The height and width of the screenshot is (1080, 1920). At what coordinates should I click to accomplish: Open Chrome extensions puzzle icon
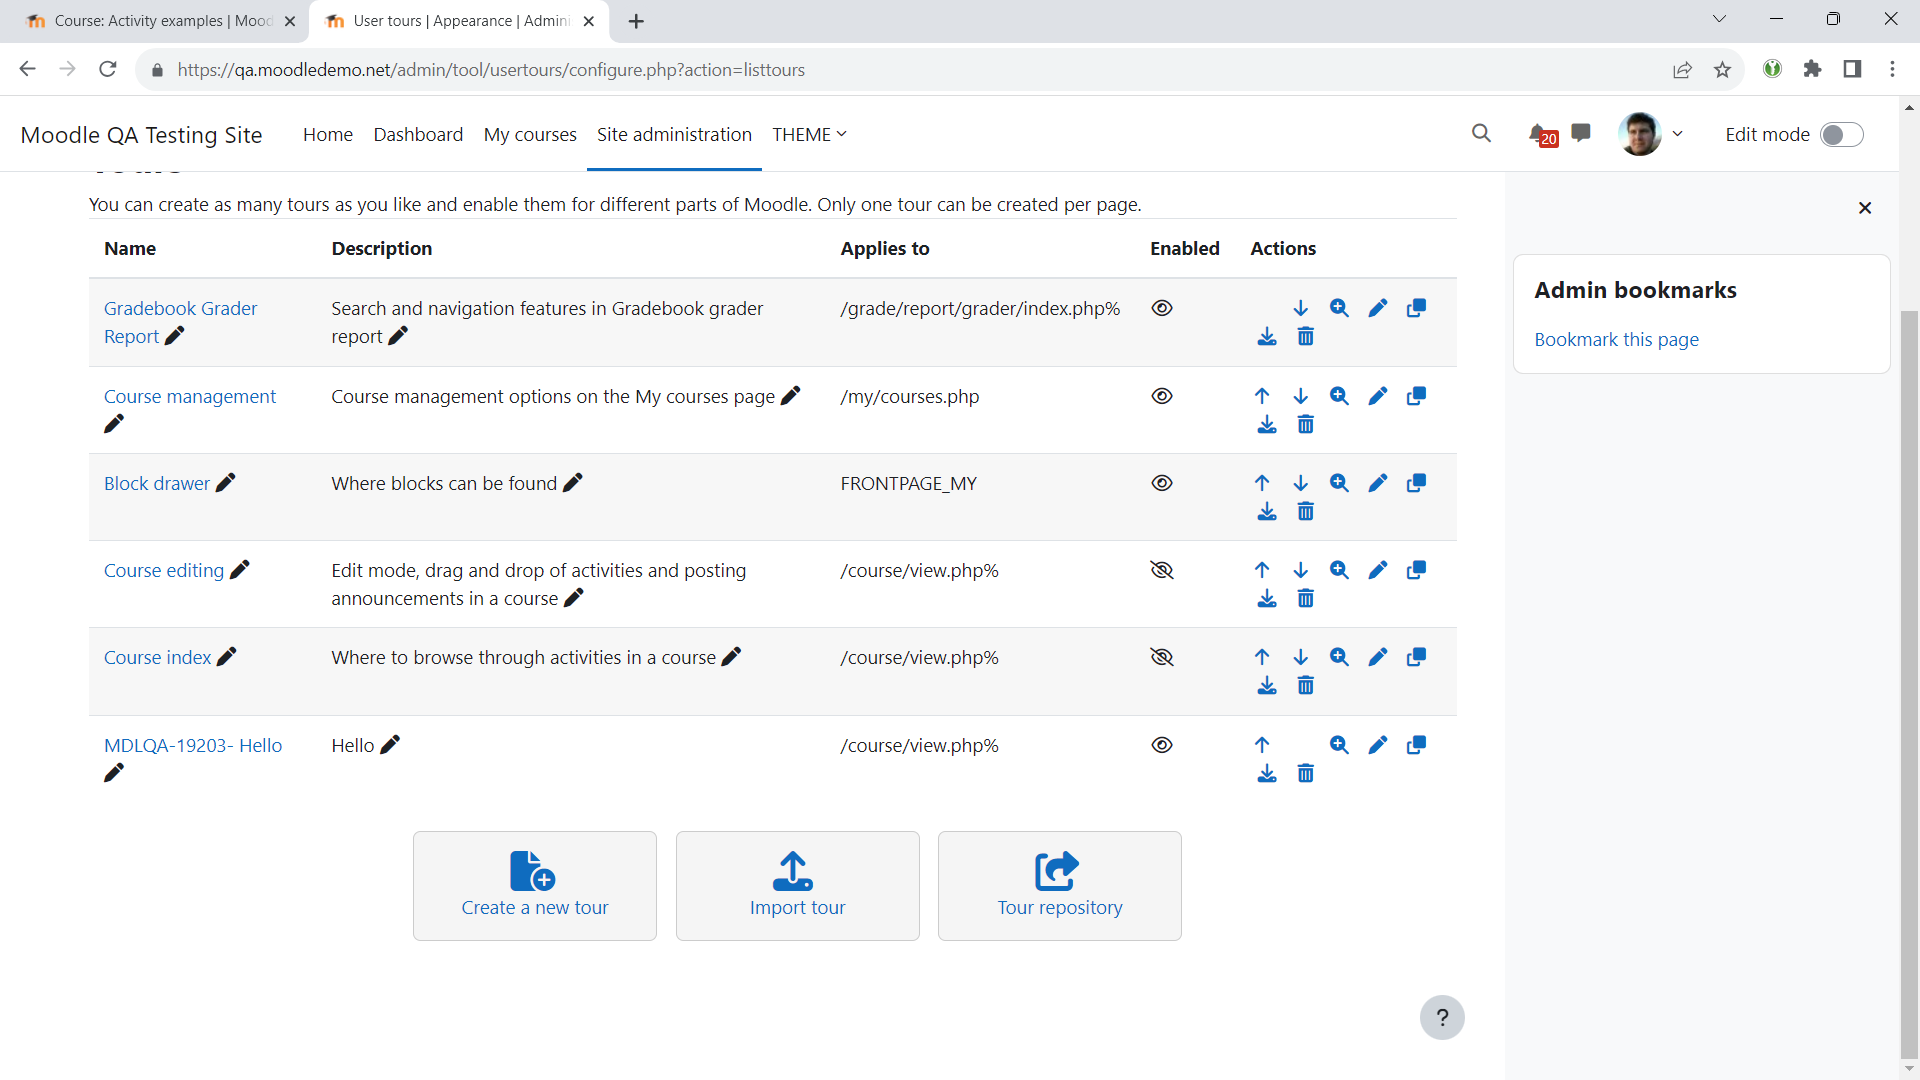(1812, 69)
